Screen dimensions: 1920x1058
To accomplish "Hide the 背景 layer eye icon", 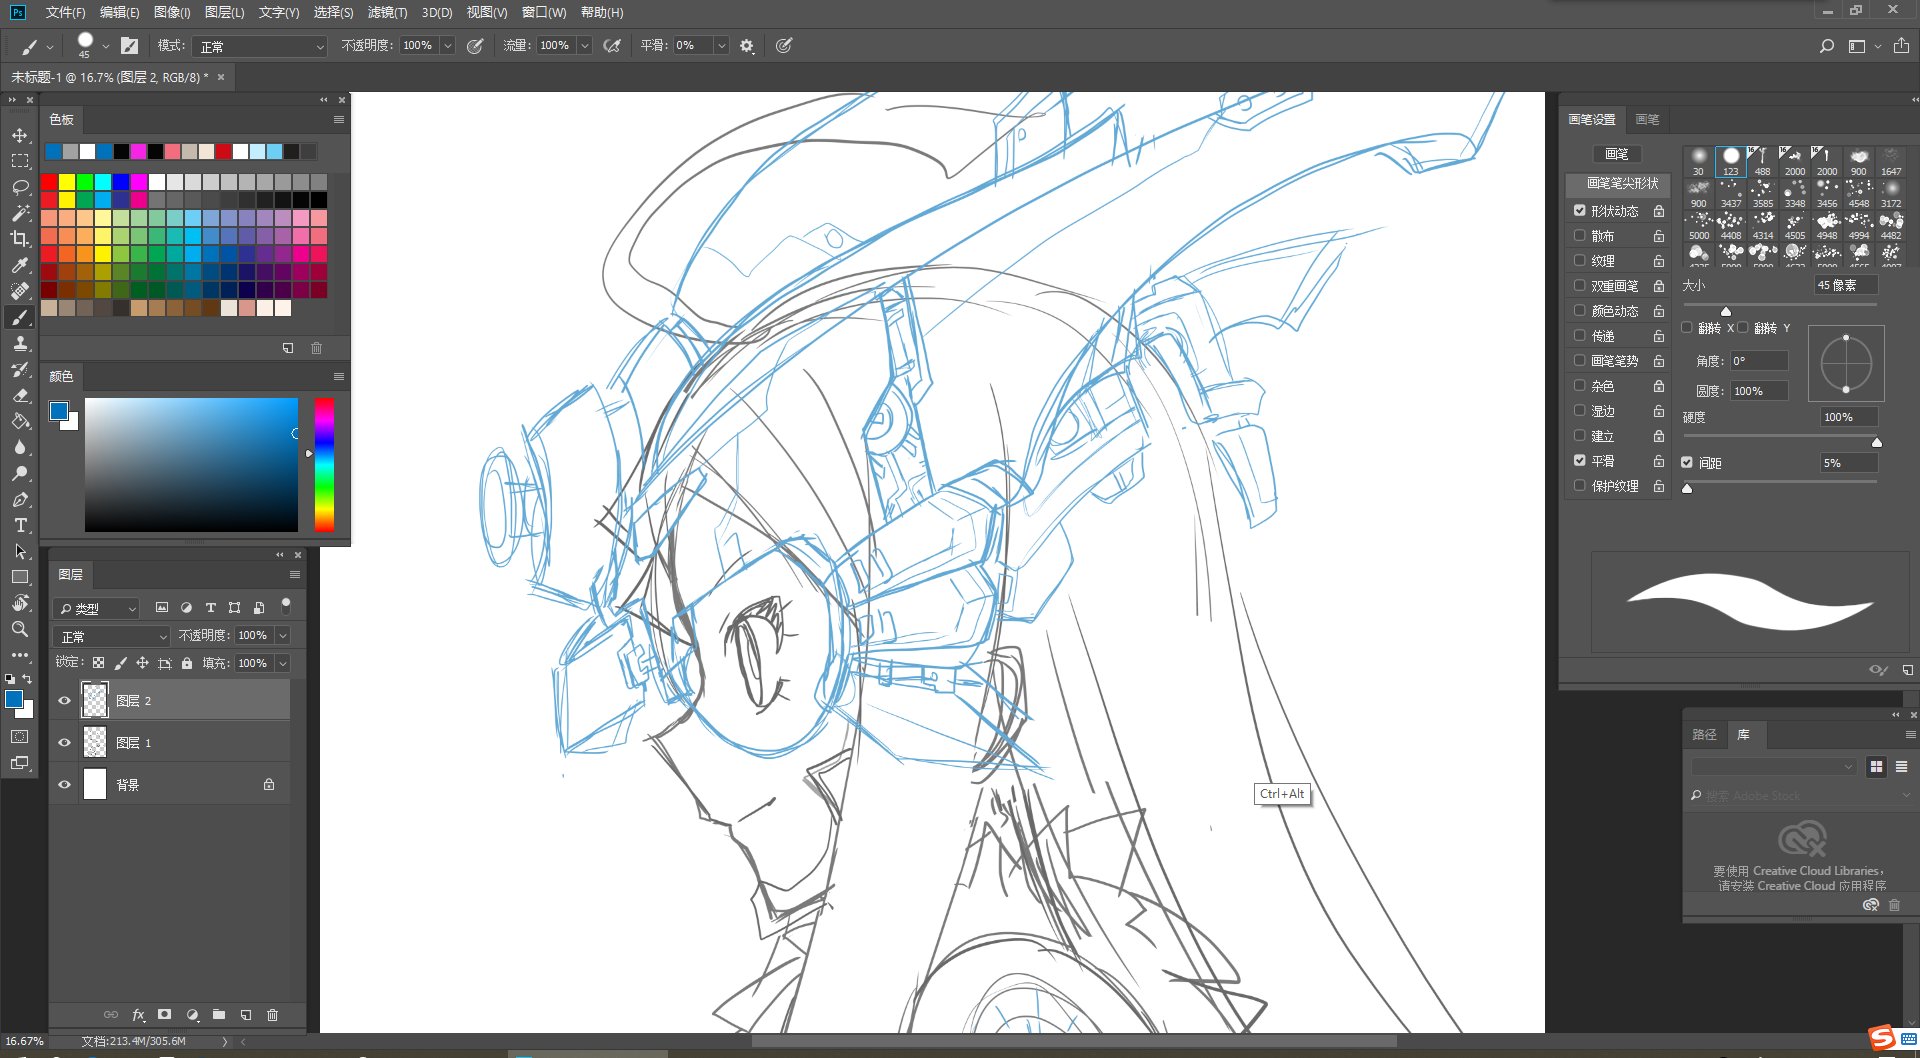I will point(65,785).
